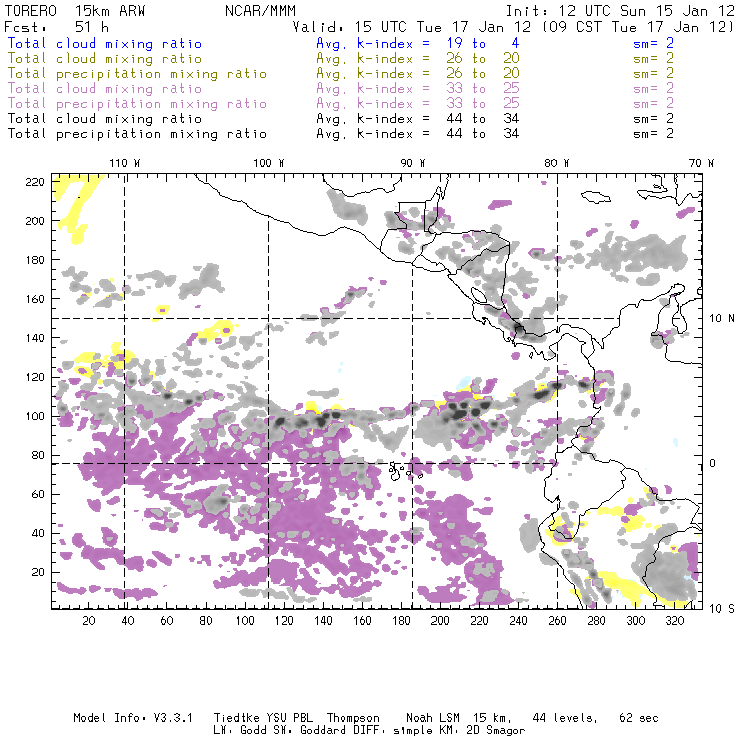This screenshot has height=740, width=740.
Task: Select the 'Fcst: 51 h' forecast hour text
Action: (56, 27)
